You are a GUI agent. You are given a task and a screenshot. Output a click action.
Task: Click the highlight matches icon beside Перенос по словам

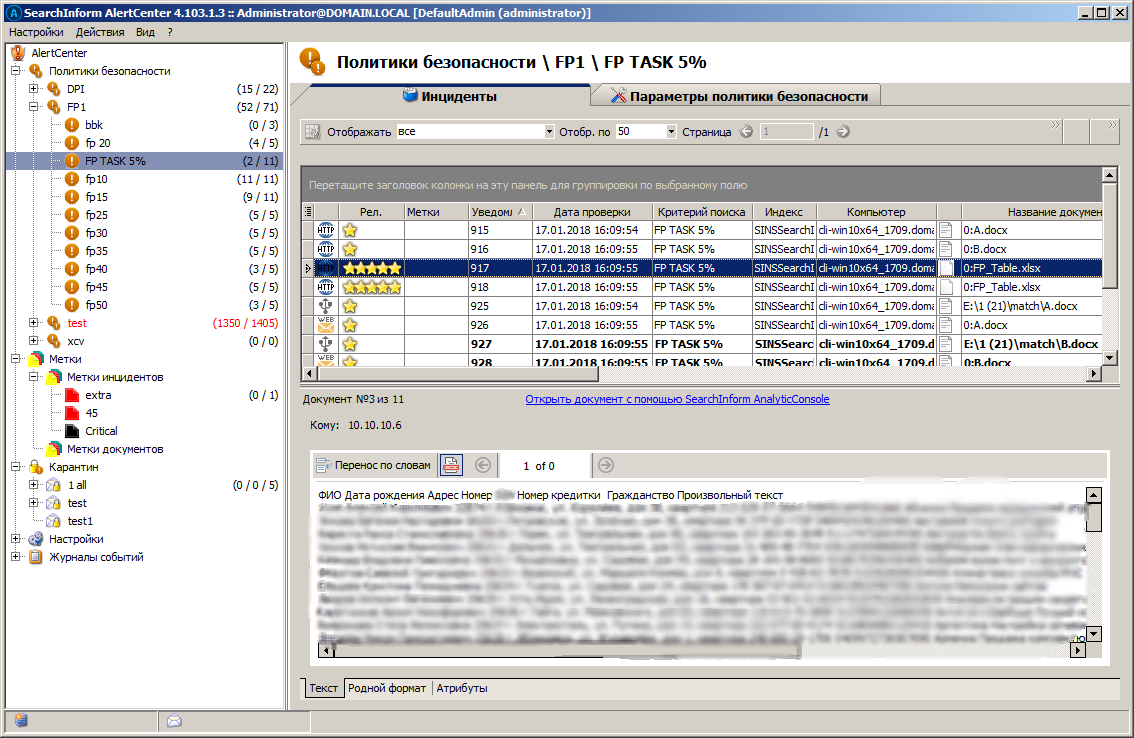[451, 465]
